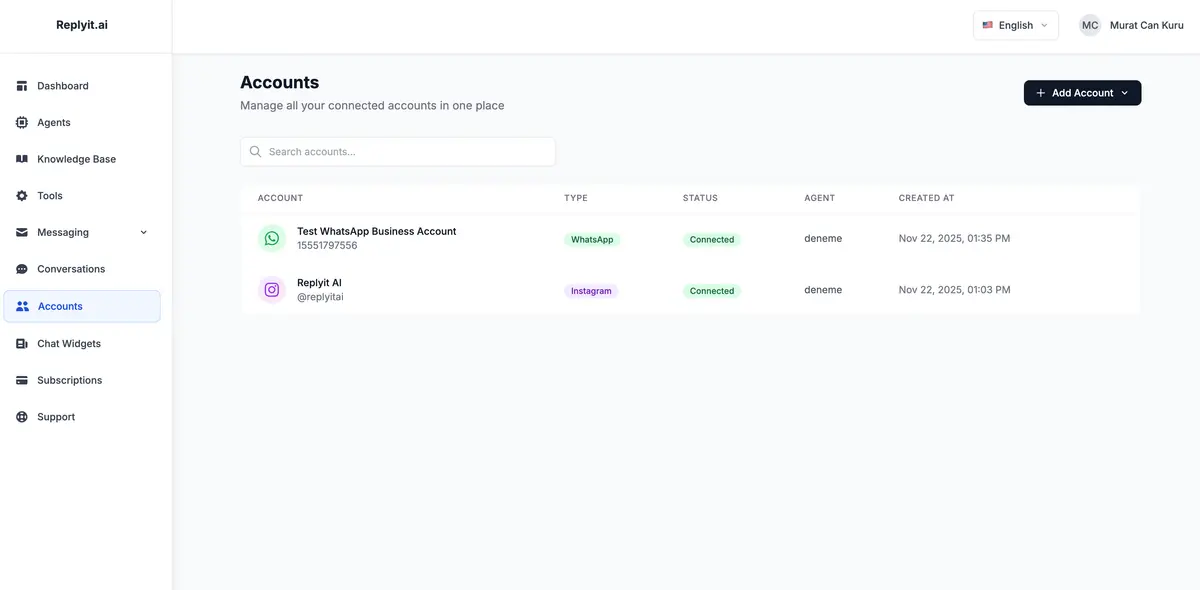Select the Tools gear icon
This screenshot has width=1200, height=590.
coord(21,195)
